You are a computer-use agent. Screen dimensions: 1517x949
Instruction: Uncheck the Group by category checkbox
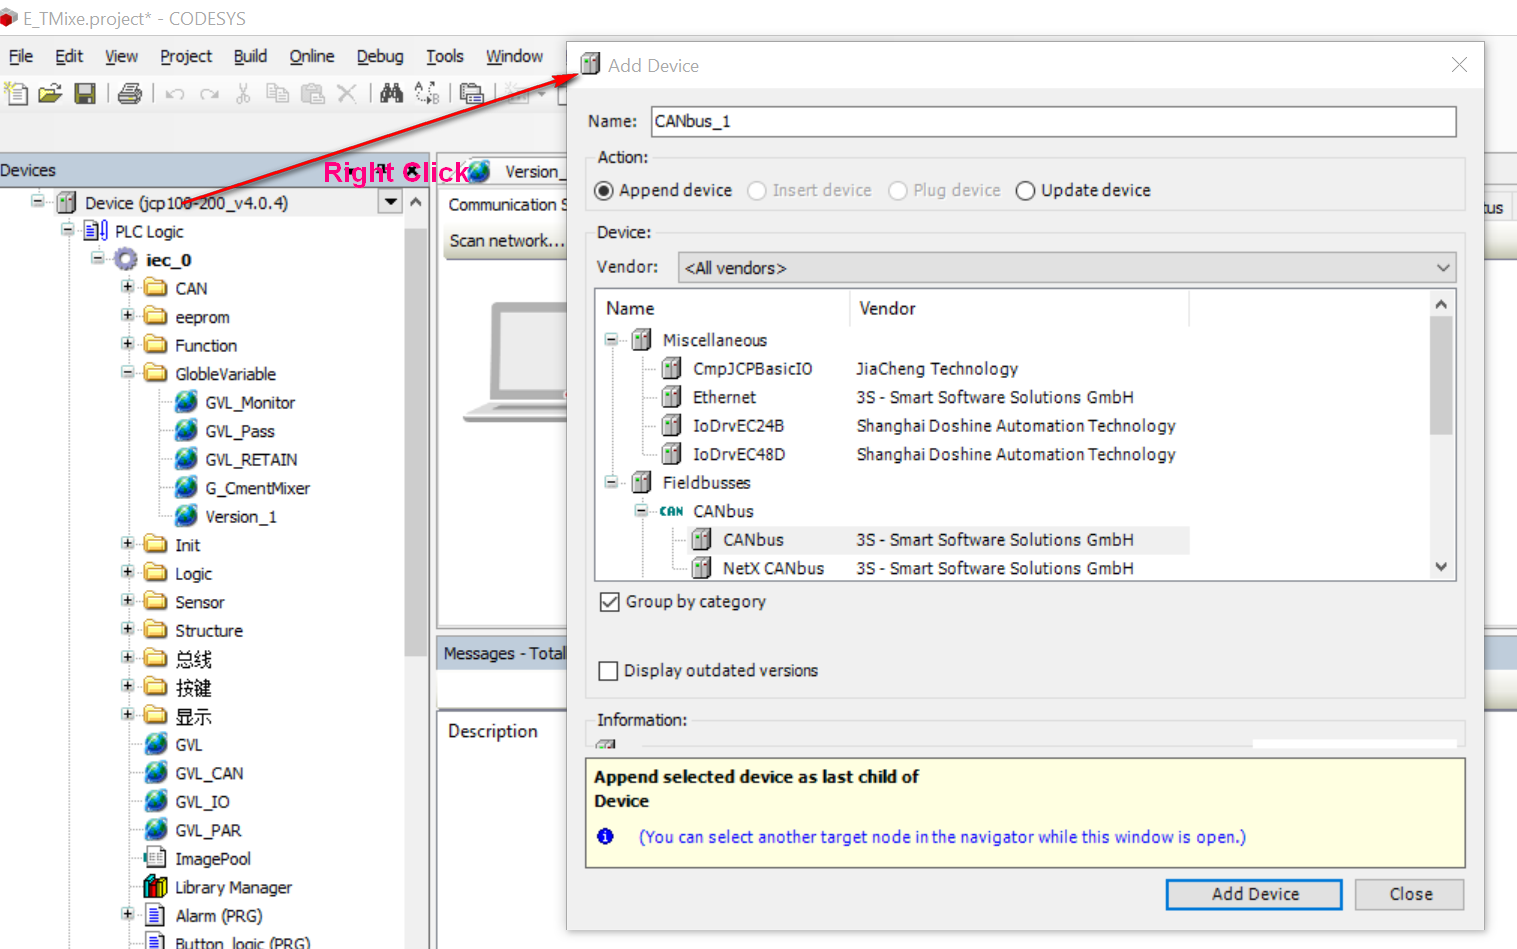click(610, 601)
